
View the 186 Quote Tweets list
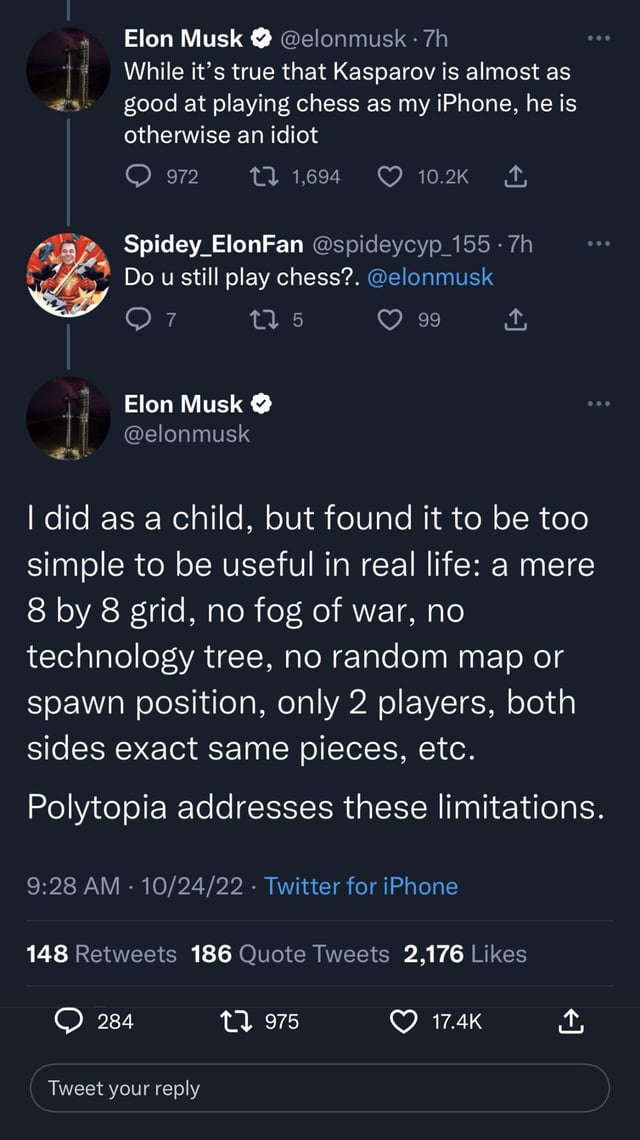click(x=290, y=954)
